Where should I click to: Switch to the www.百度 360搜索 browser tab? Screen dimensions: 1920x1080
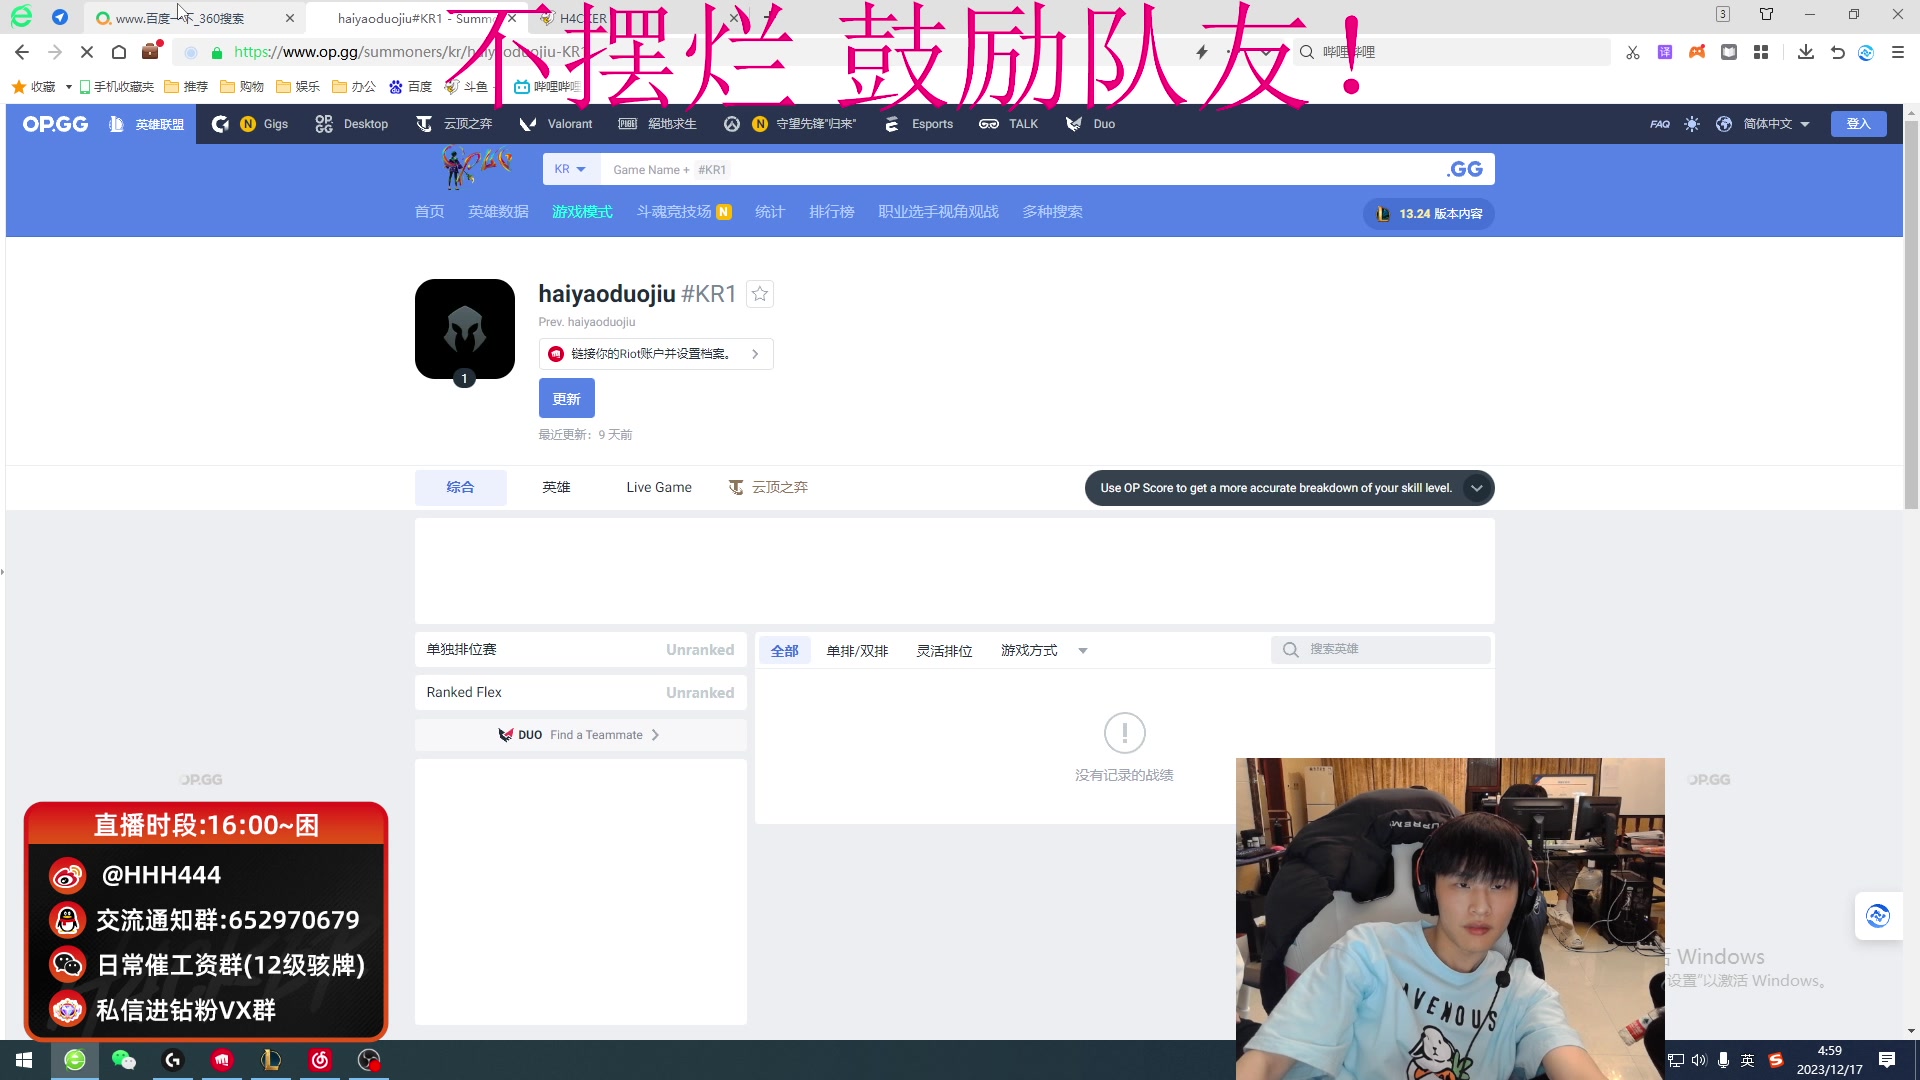pos(194,18)
